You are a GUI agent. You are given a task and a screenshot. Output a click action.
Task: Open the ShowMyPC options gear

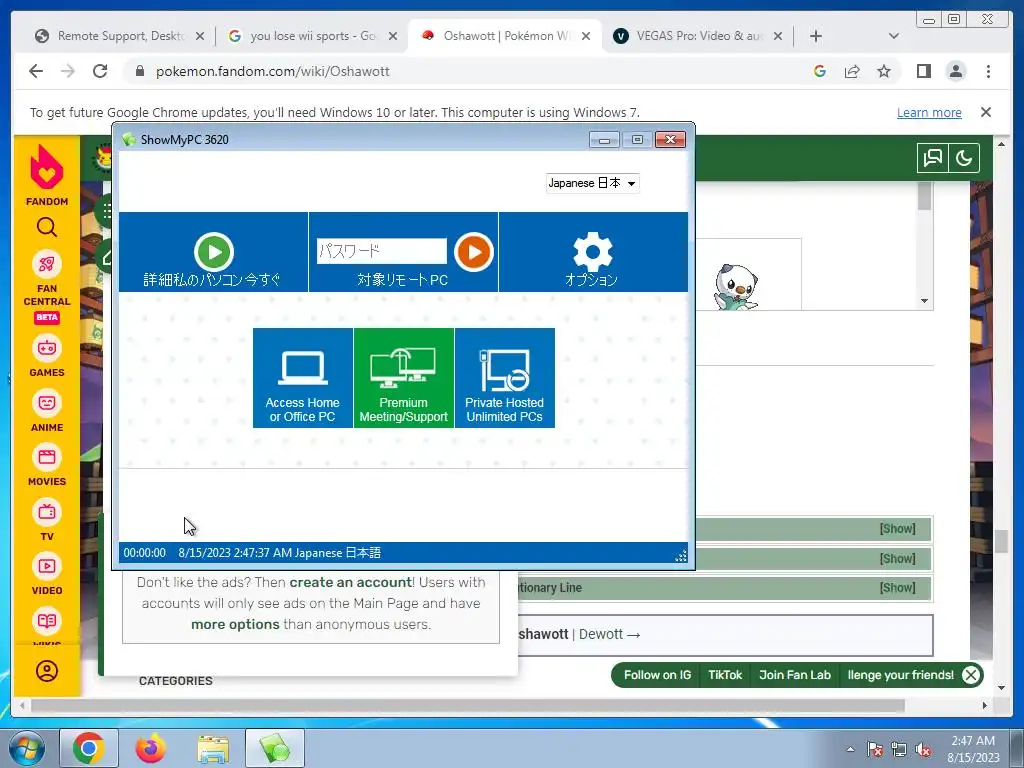(592, 251)
